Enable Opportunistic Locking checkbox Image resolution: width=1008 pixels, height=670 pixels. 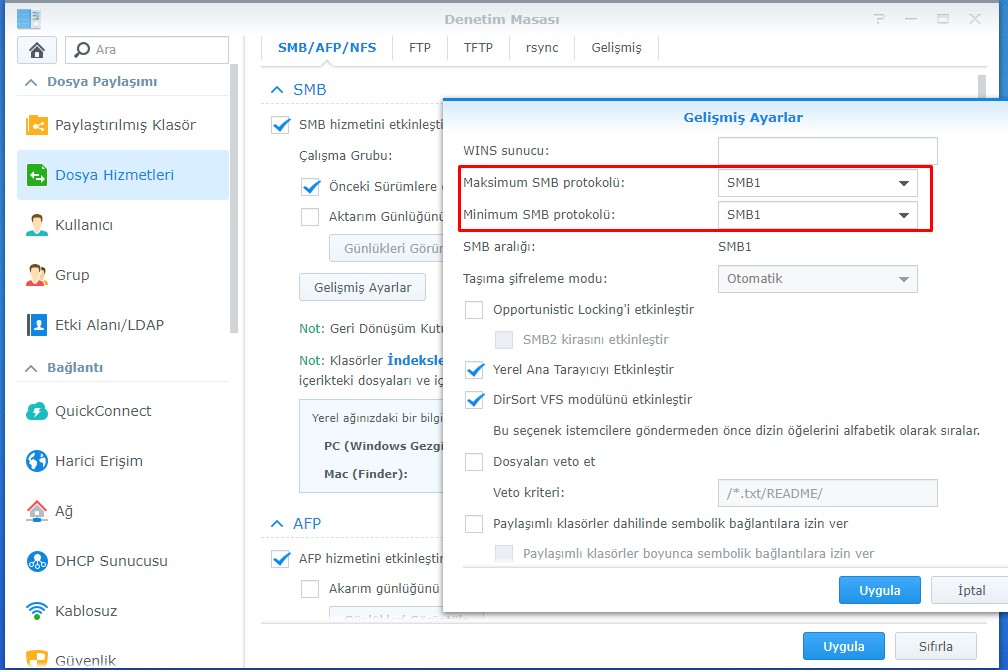(x=475, y=310)
